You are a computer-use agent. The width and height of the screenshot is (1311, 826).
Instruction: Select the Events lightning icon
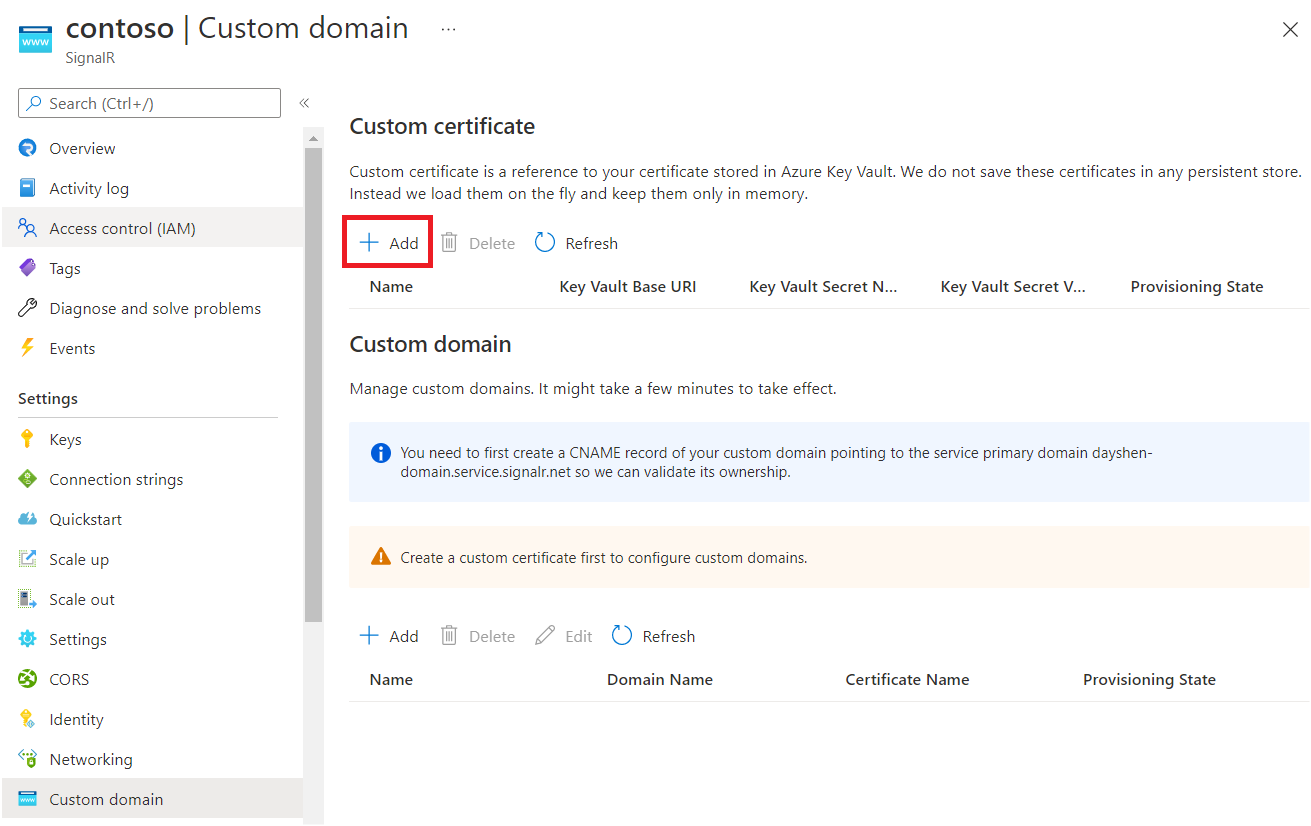tap(27, 347)
